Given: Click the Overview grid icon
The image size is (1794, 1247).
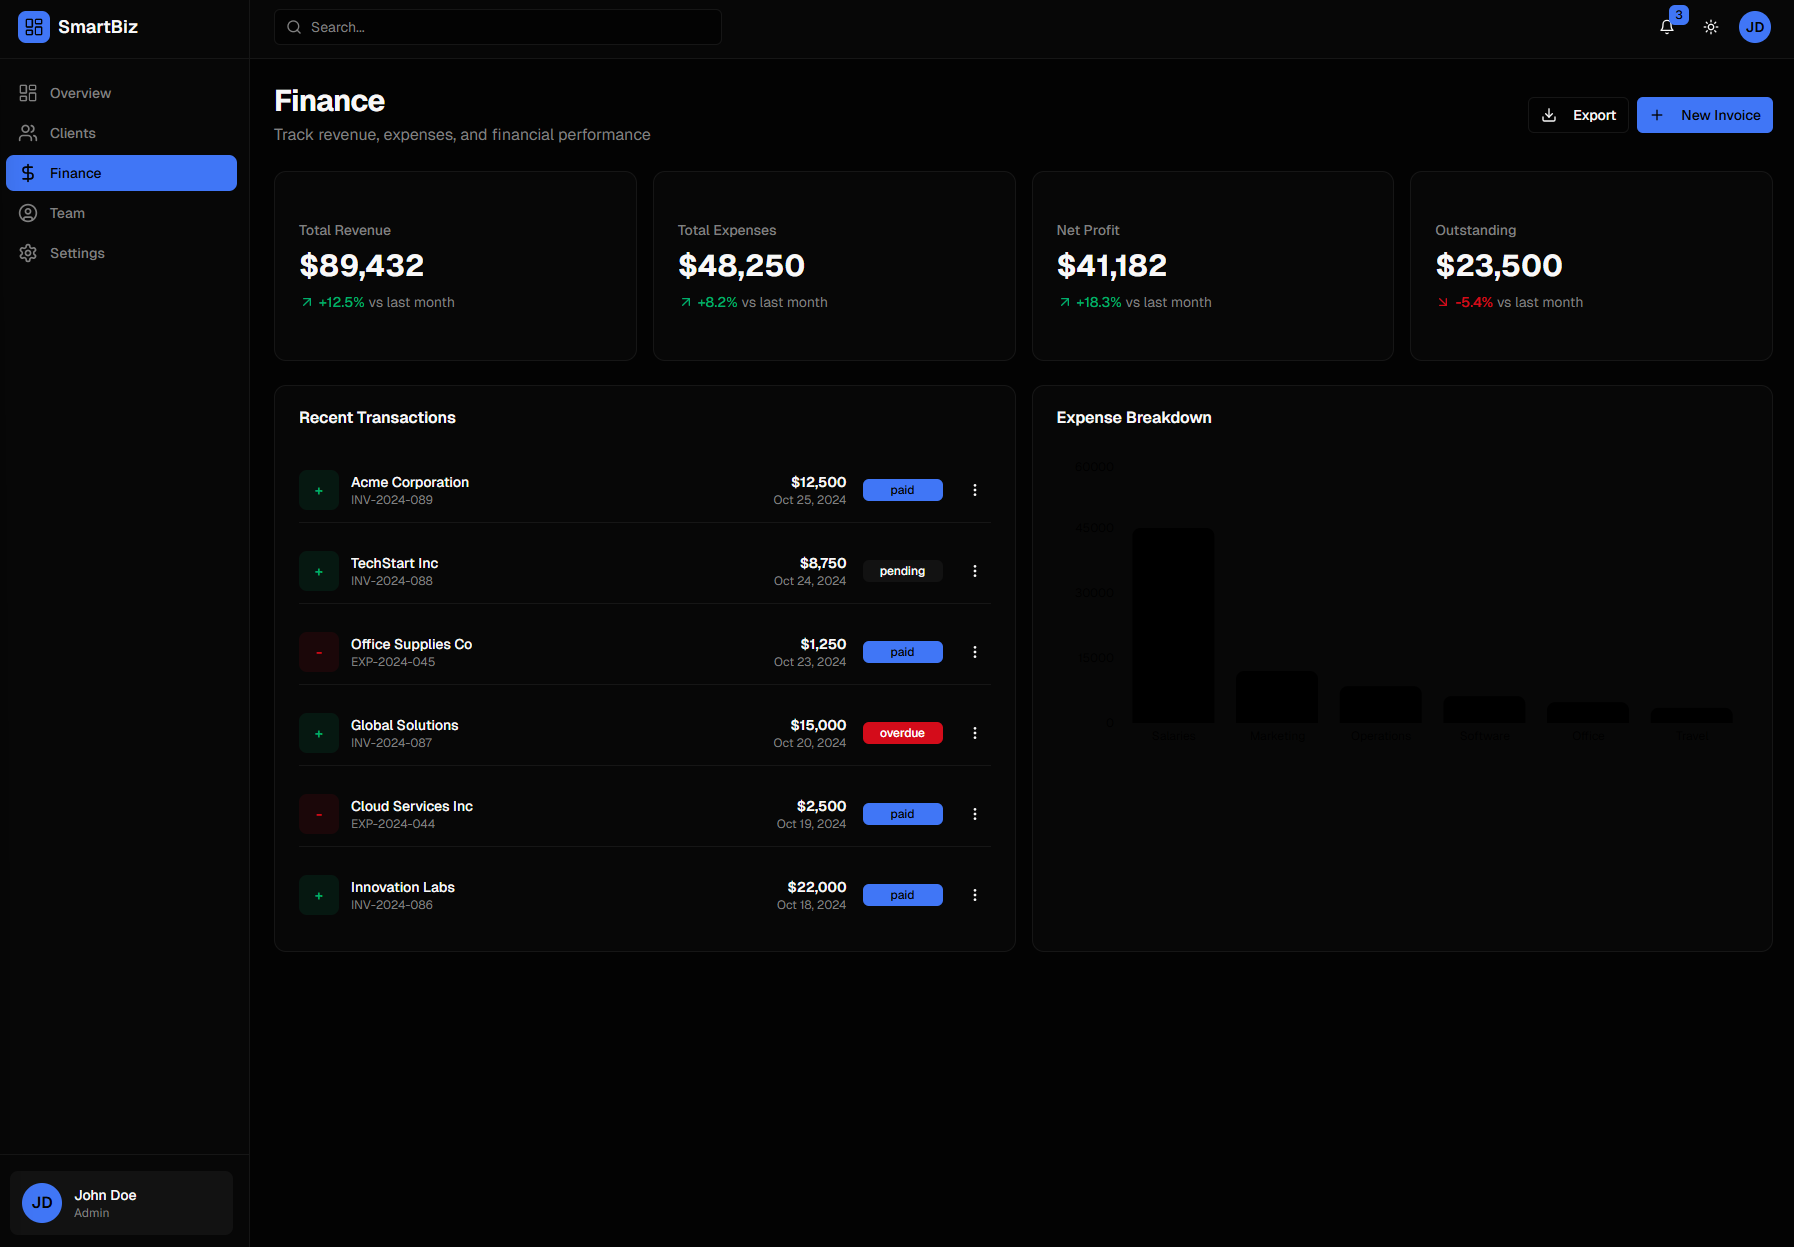Looking at the screenshot, I should point(28,92).
